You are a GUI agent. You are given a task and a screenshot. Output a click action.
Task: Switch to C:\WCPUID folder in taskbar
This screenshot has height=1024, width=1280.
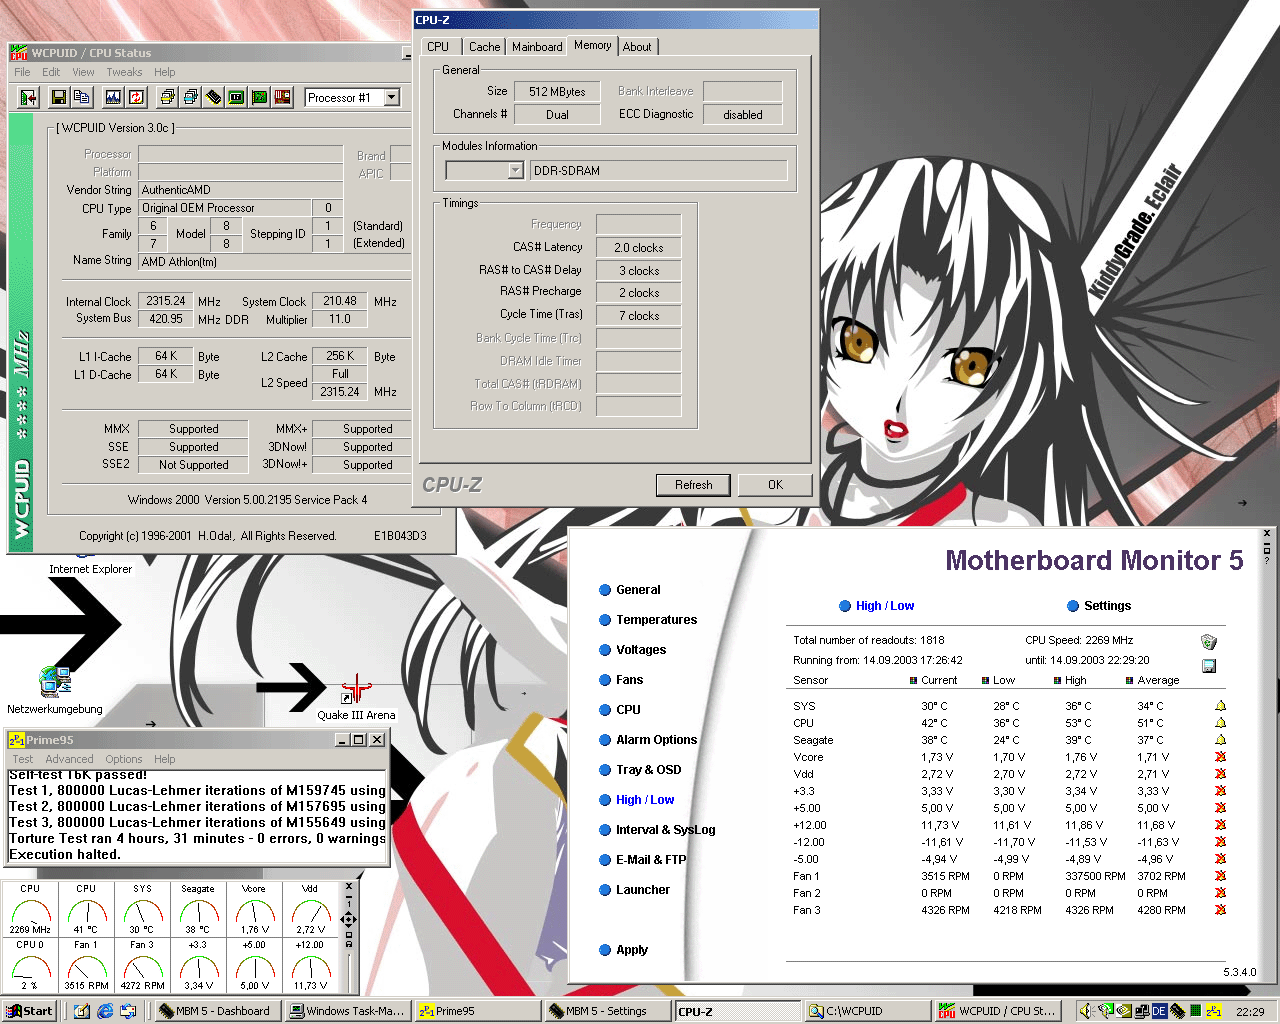point(868,1011)
